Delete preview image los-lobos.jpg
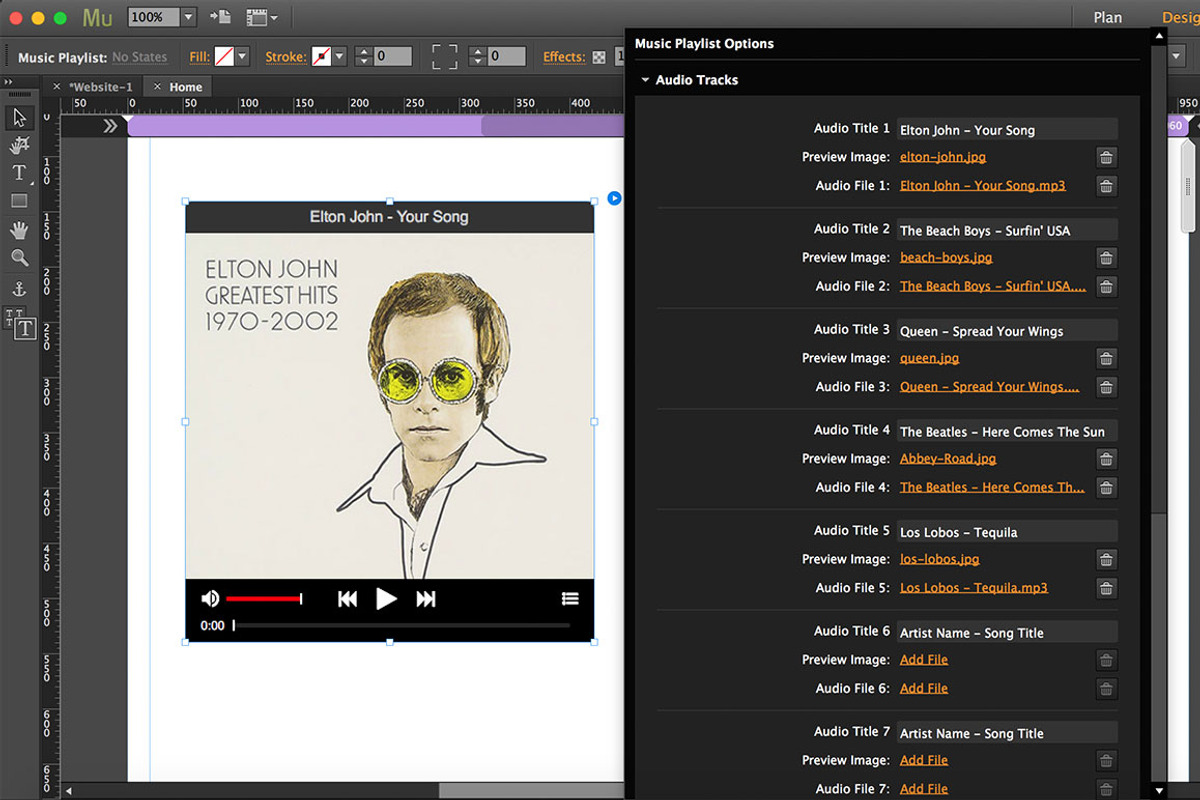This screenshot has width=1200, height=800. point(1105,559)
